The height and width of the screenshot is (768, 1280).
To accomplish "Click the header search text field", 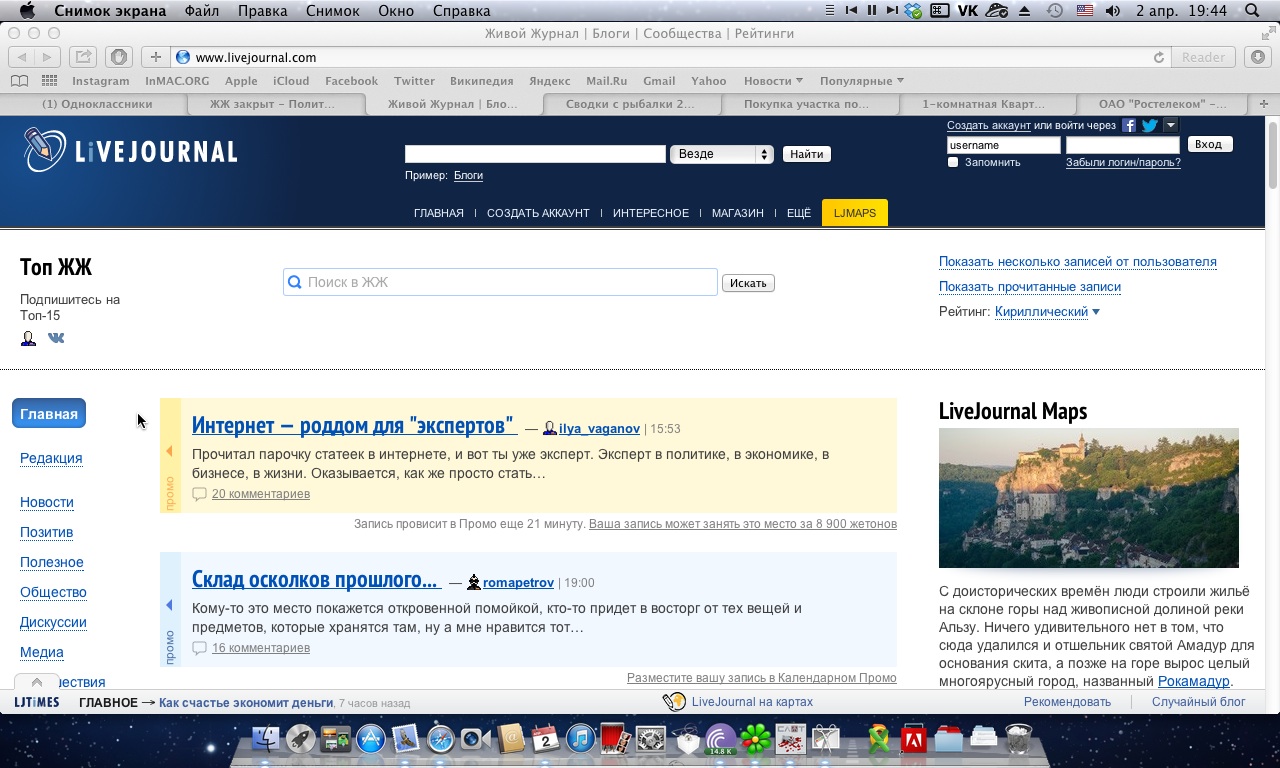I will point(535,154).
